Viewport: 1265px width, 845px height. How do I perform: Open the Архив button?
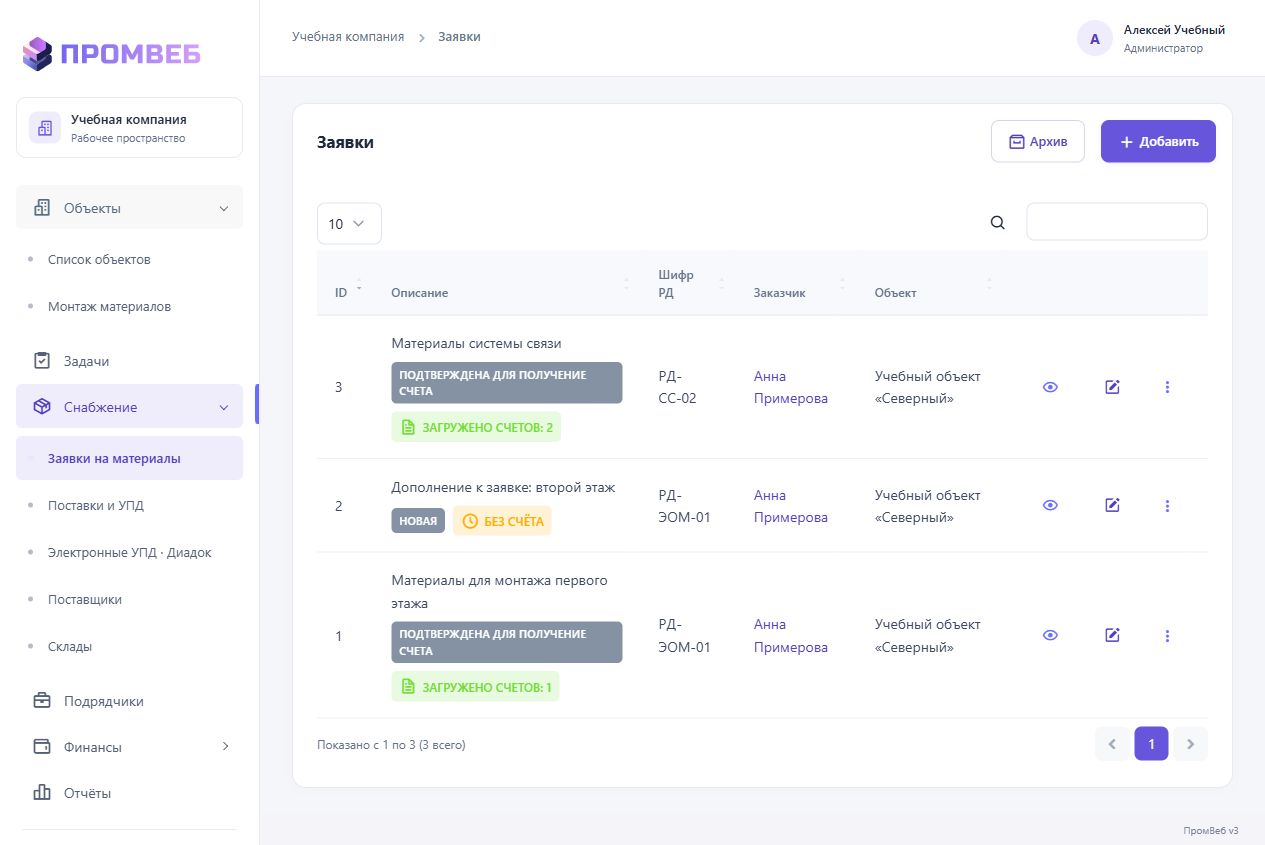(x=1038, y=141)
